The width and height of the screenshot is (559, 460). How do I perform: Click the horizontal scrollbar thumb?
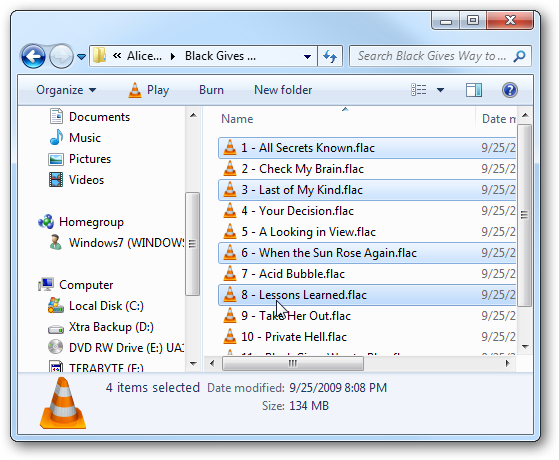pyautogui.click(x=293, y=363)
